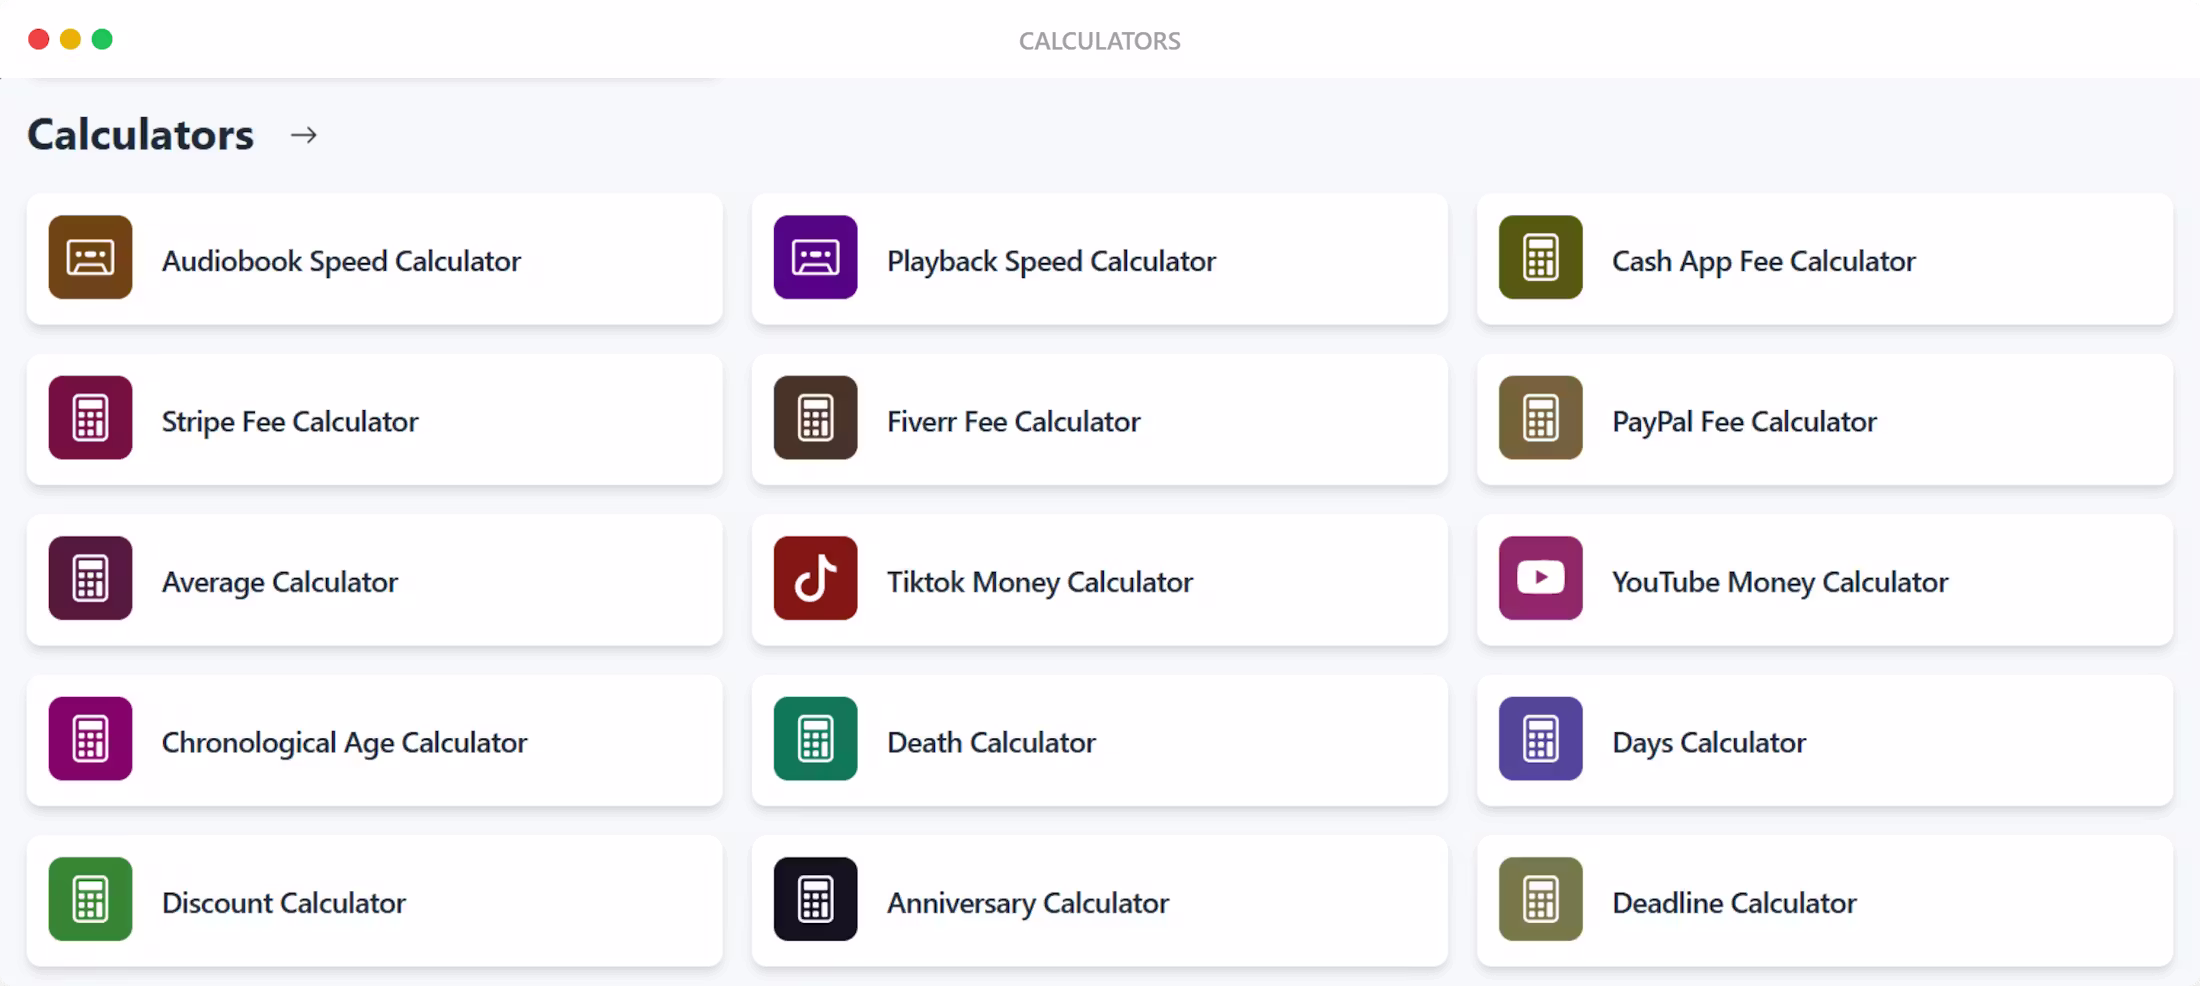Open the YouTube Money Calculator icon
This screenshot has width=2200, height=986.
(1539, 578)
